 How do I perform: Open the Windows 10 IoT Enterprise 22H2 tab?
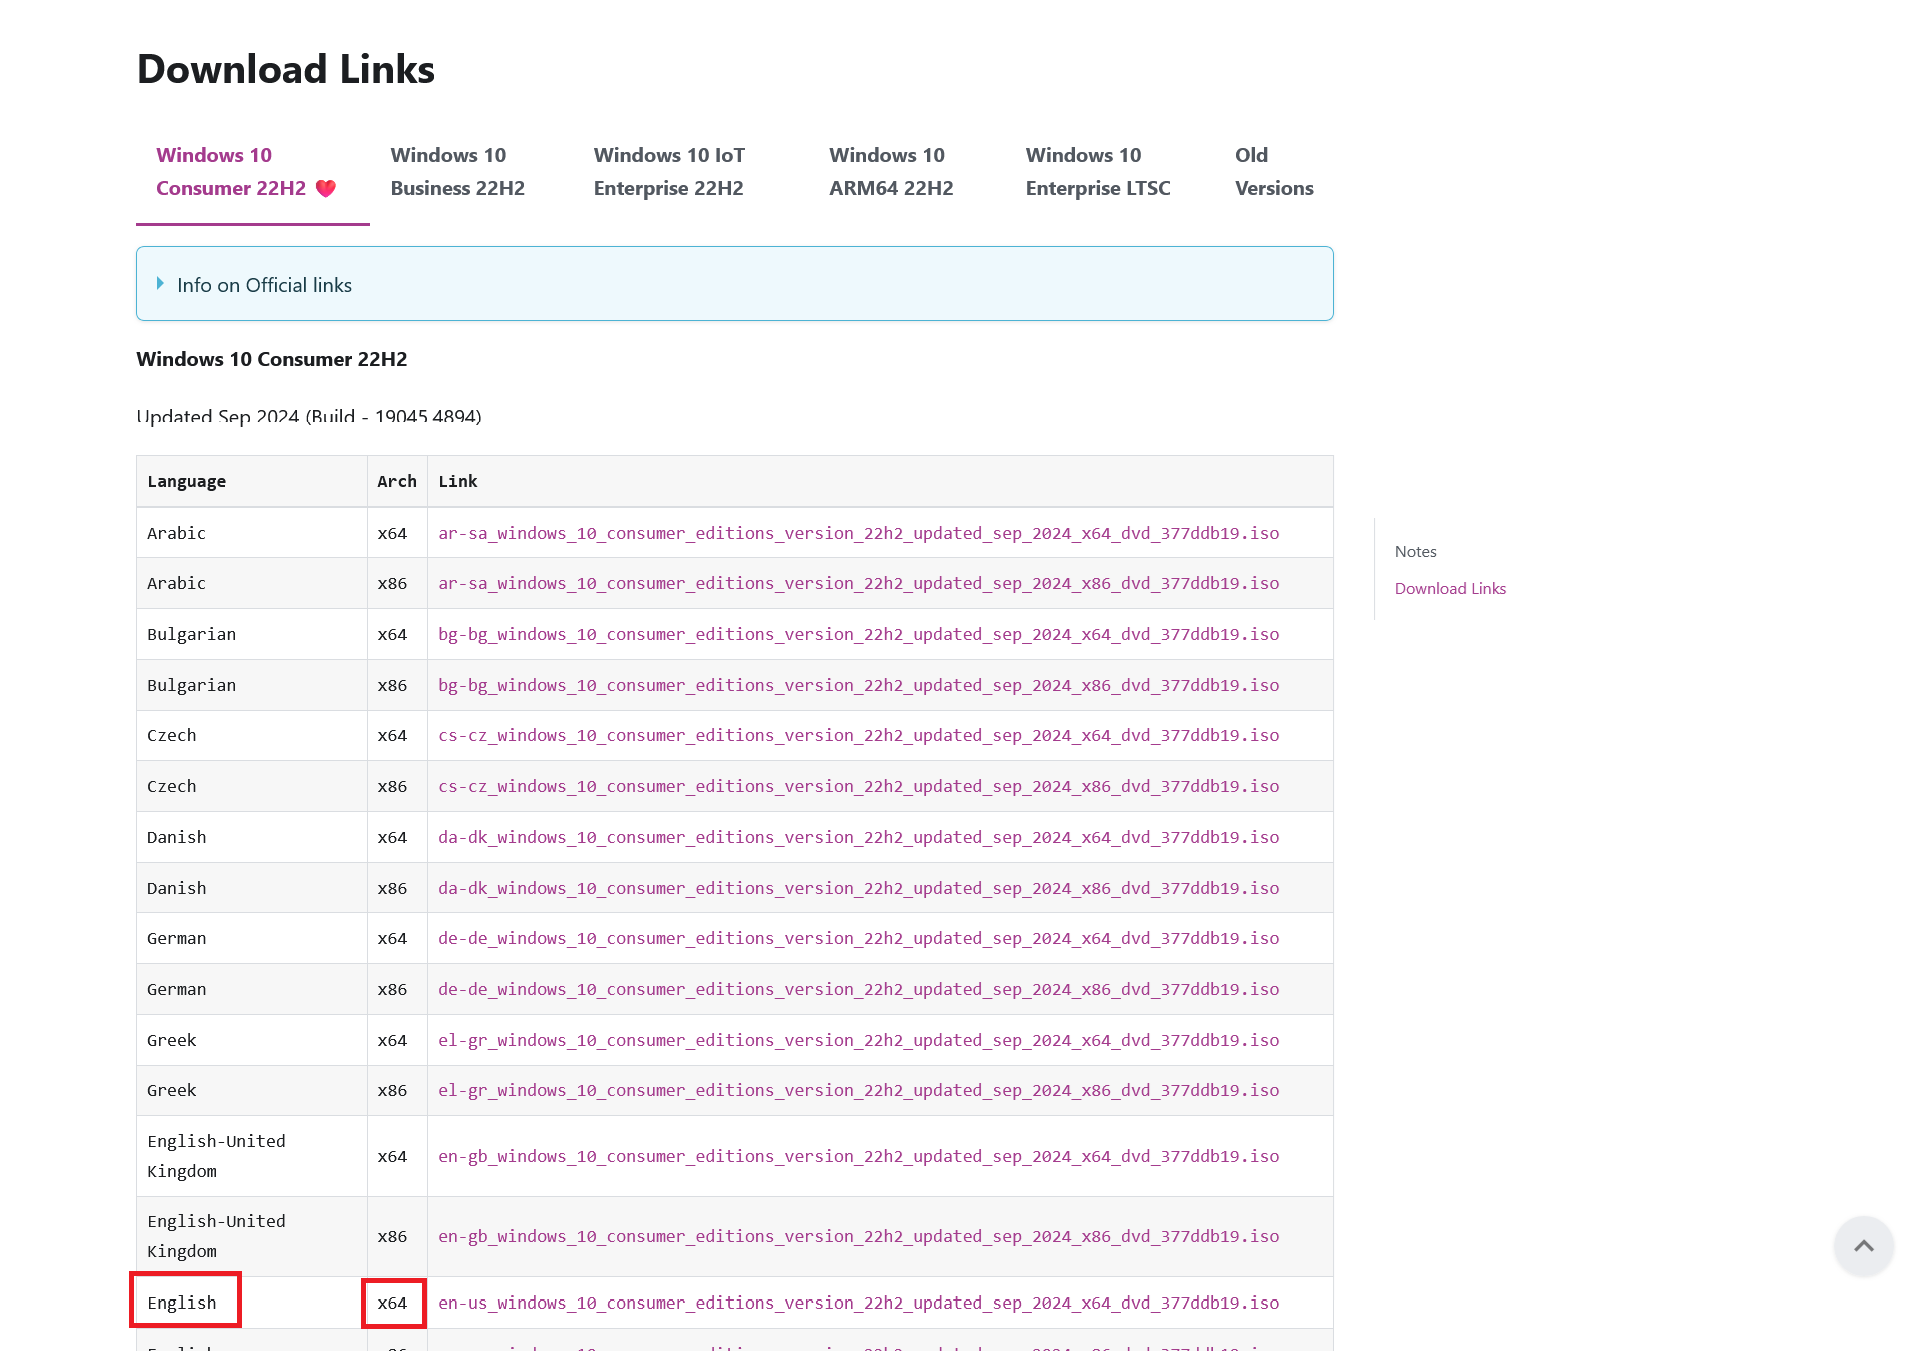669,172
